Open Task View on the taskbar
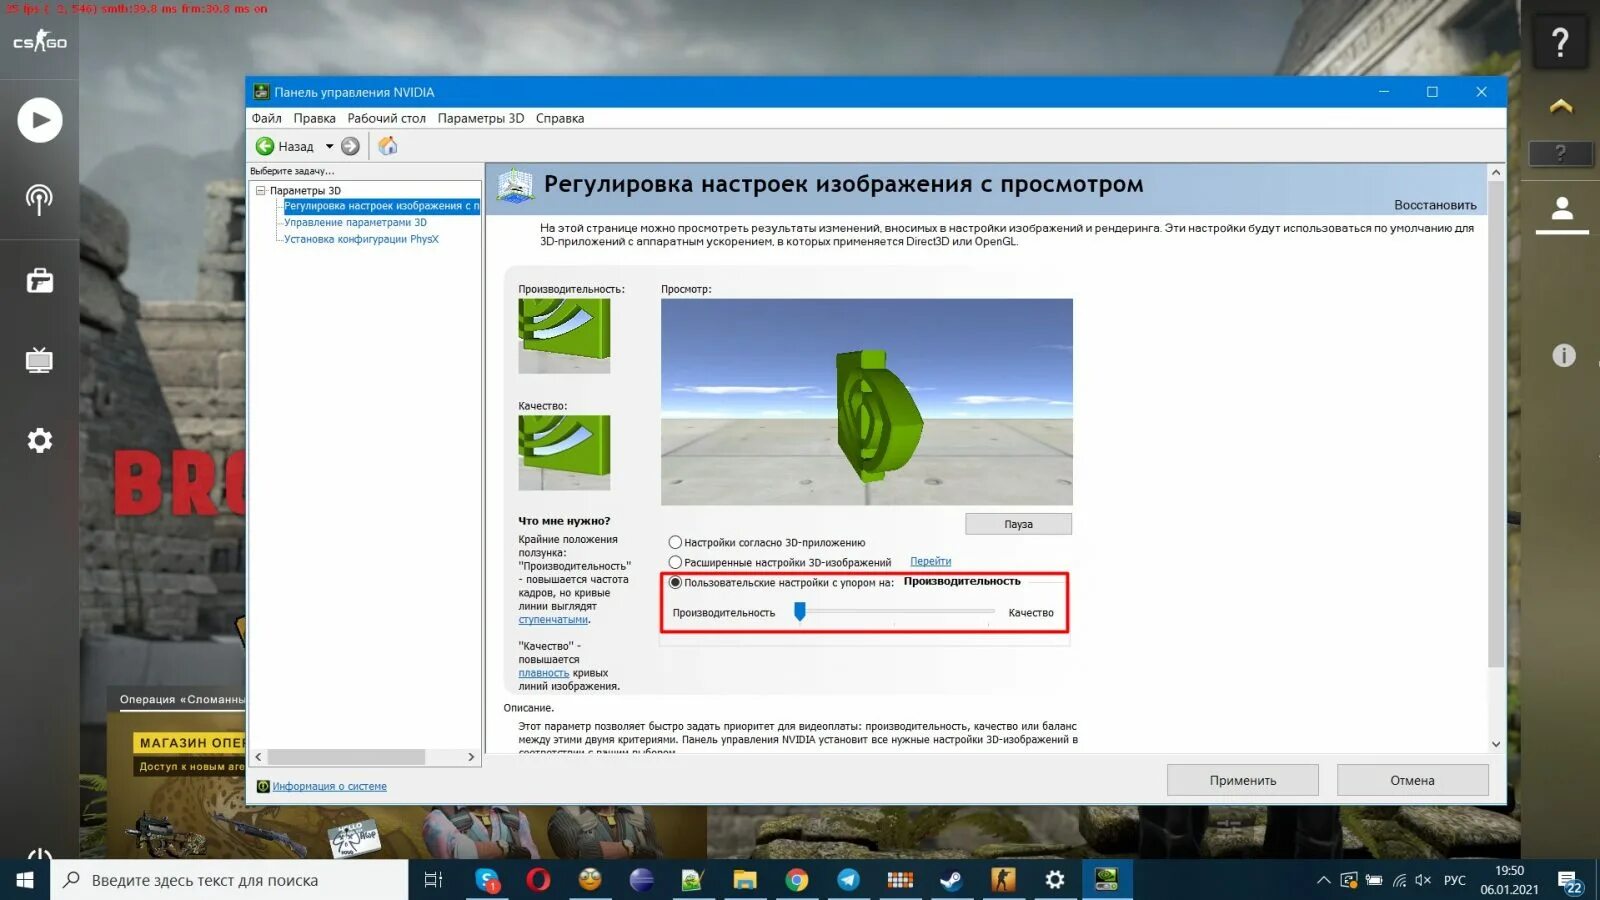 coord(433,880)
